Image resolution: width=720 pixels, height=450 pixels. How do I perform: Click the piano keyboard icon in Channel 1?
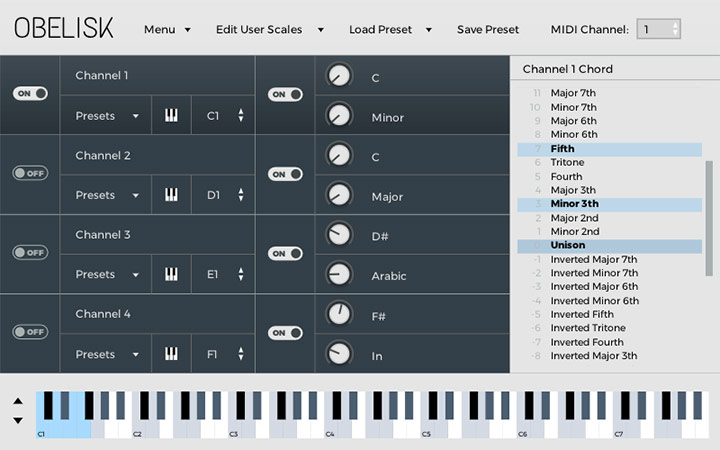[x=171, y=116]
